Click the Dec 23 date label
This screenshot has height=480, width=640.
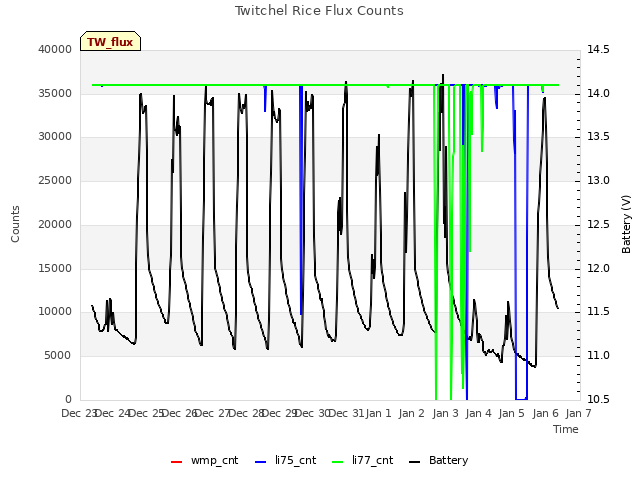click(x=79, y=413)
